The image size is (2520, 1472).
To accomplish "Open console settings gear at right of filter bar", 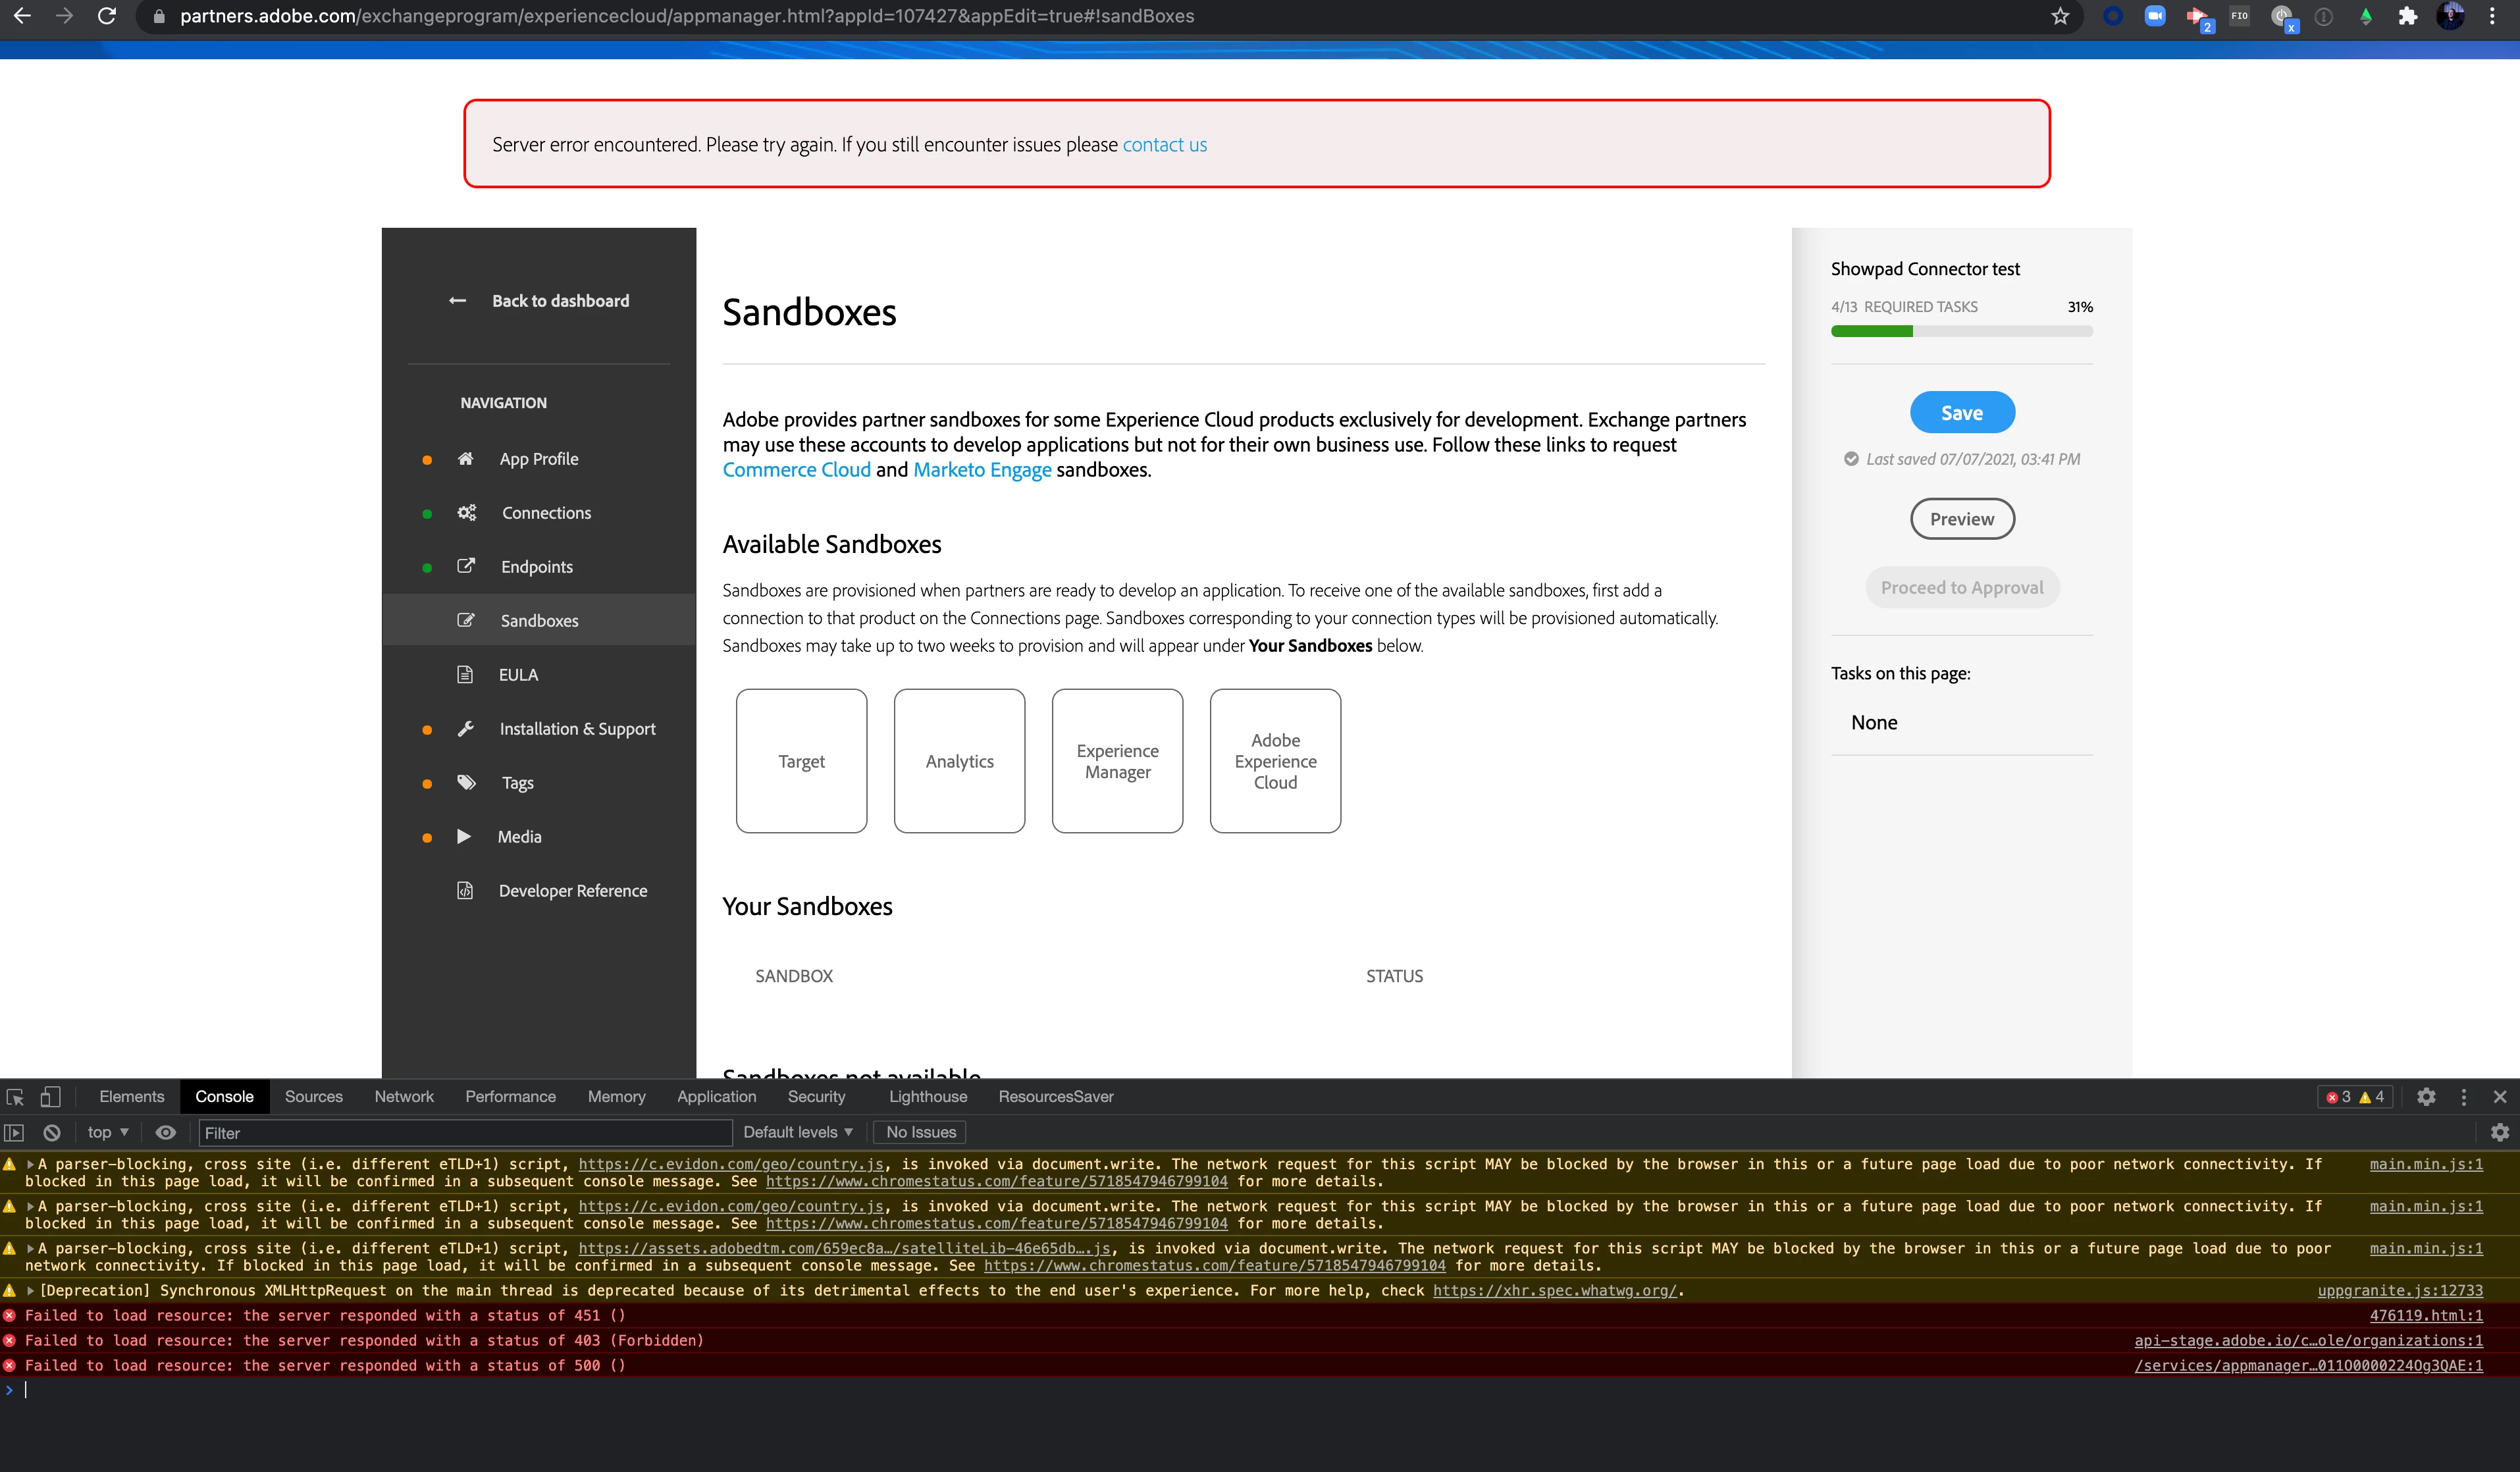I will coord(2499,1132).
